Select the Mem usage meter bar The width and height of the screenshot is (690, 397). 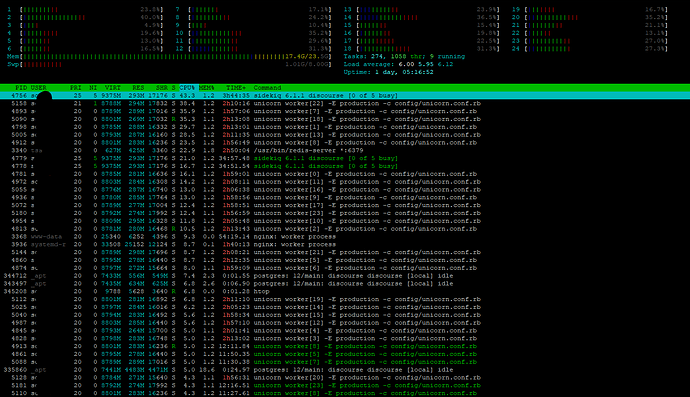[169, 56]
